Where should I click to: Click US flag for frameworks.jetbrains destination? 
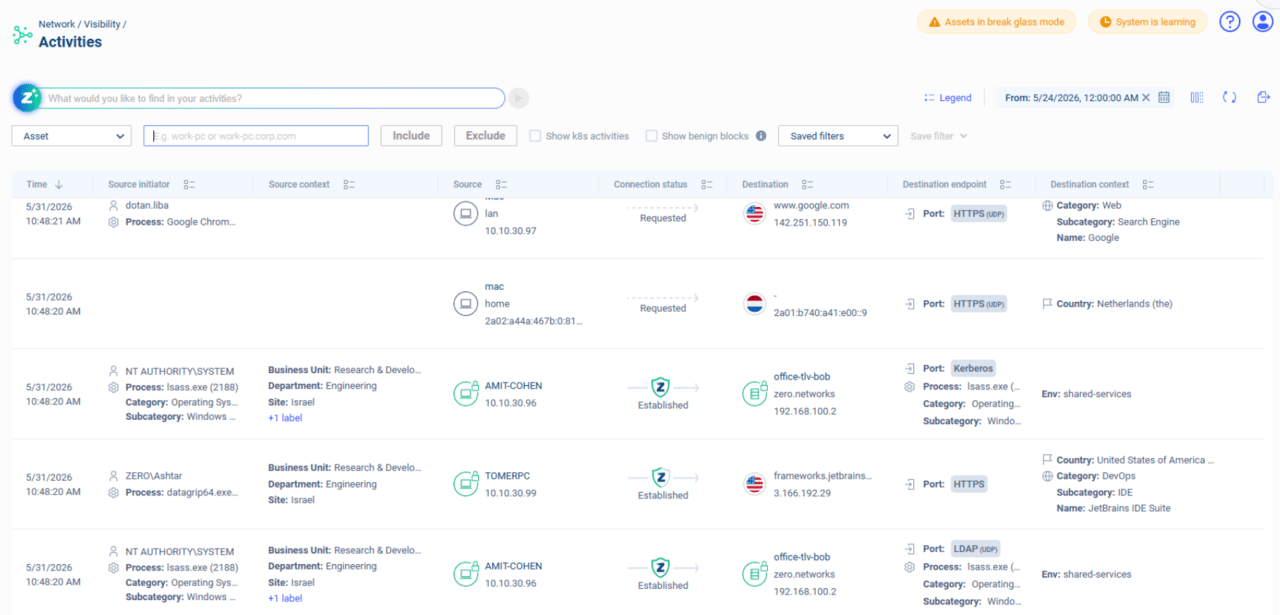pos(755,484)
